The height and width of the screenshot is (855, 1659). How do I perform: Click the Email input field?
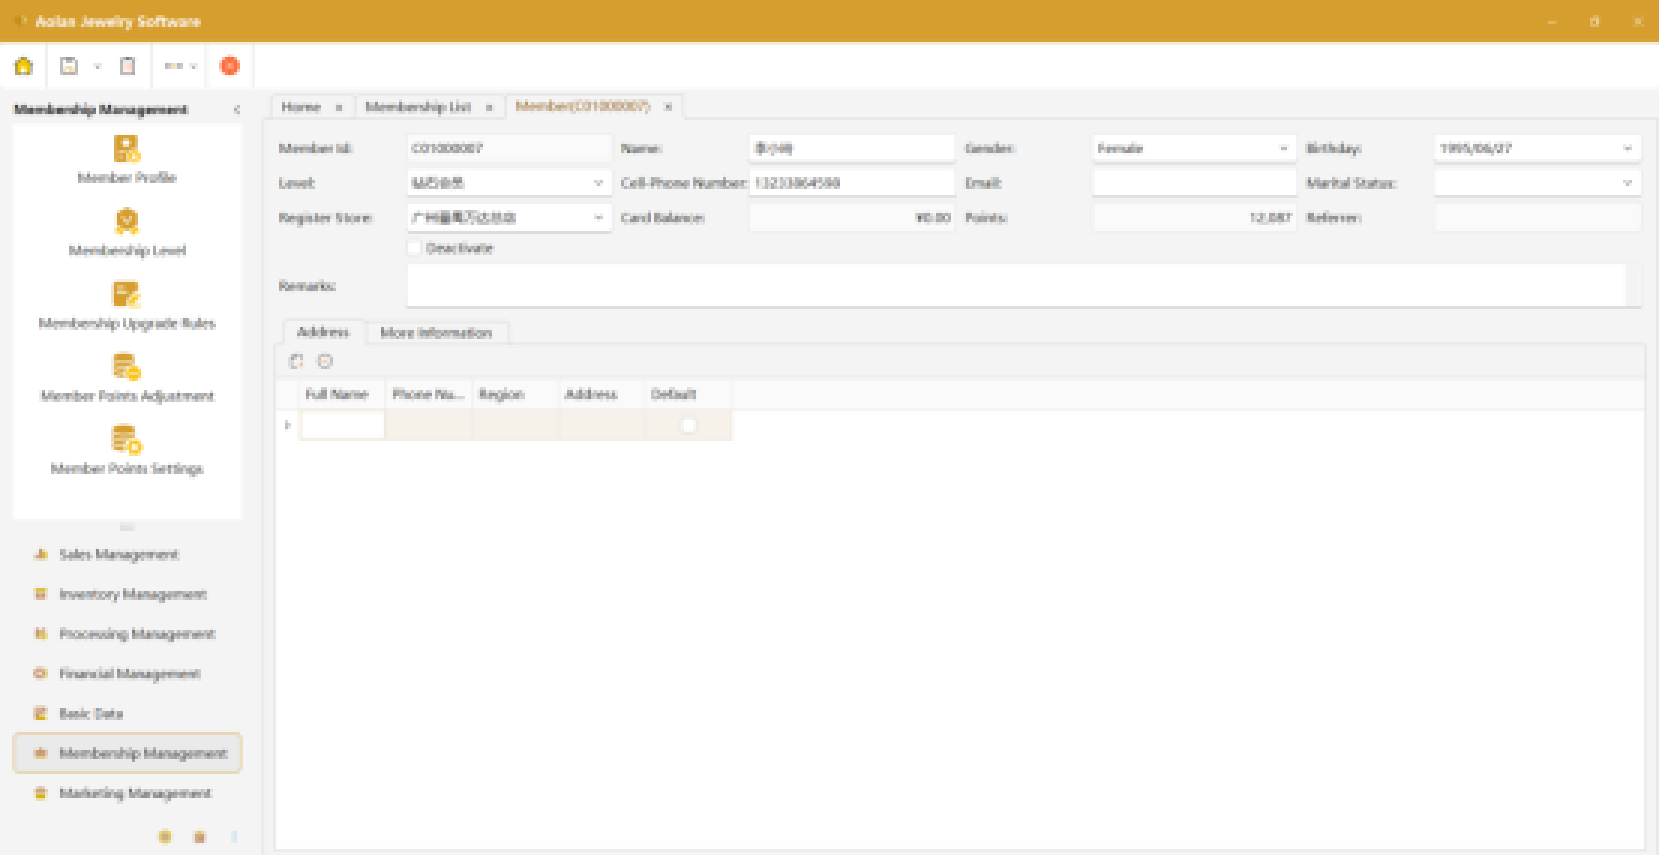(x=1194, y=183)
